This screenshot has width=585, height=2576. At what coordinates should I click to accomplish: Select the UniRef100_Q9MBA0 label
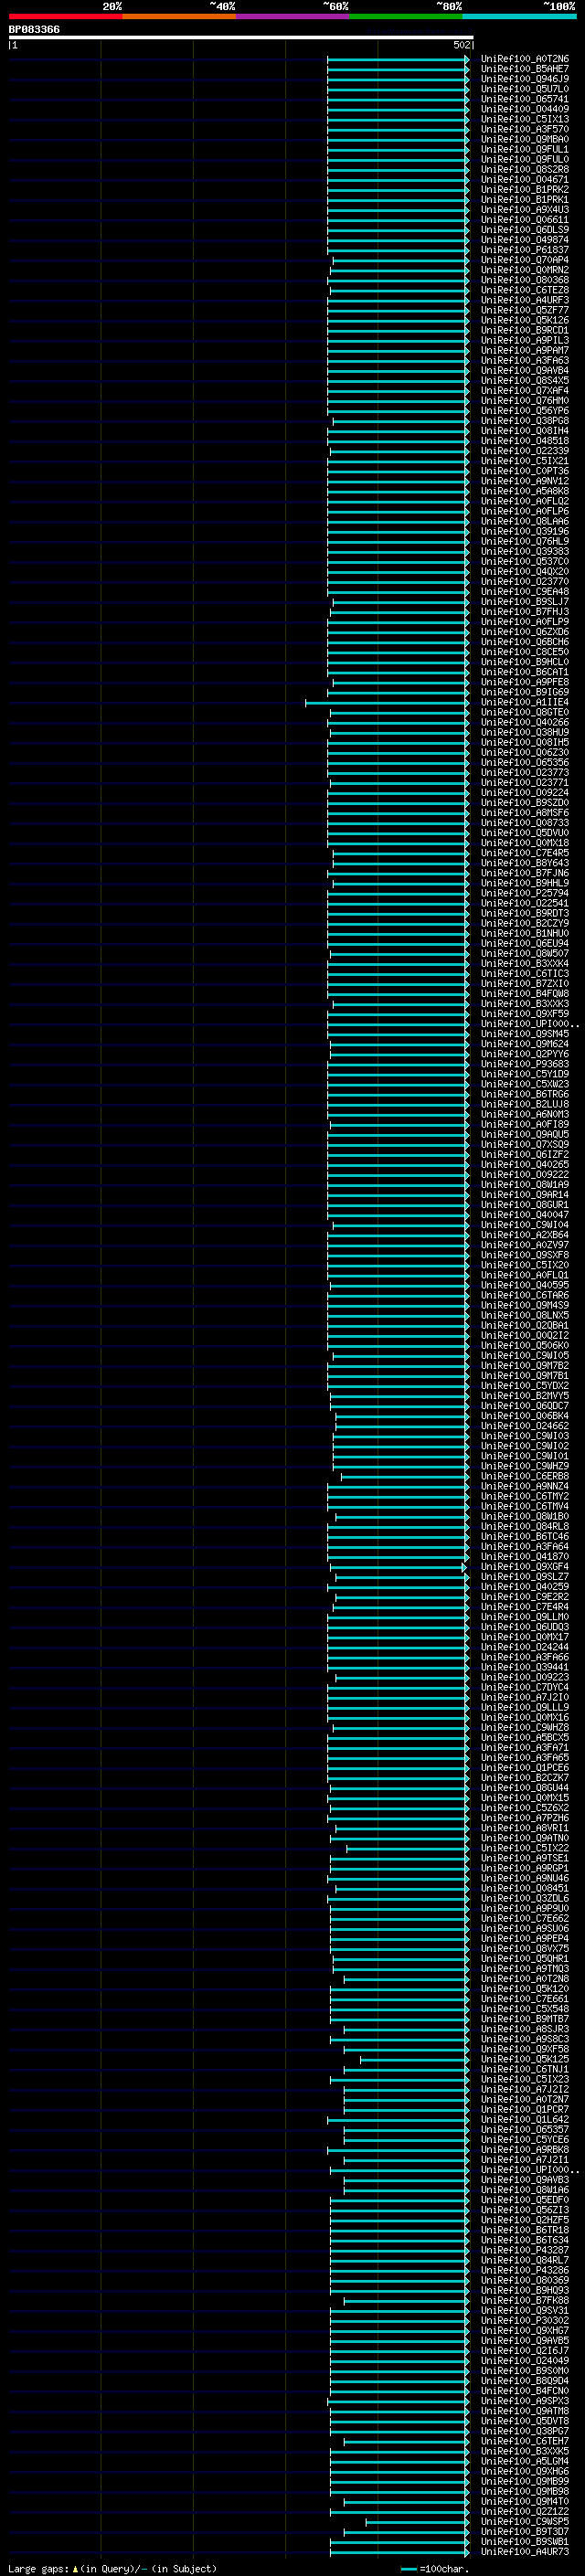tap(525, 139)
